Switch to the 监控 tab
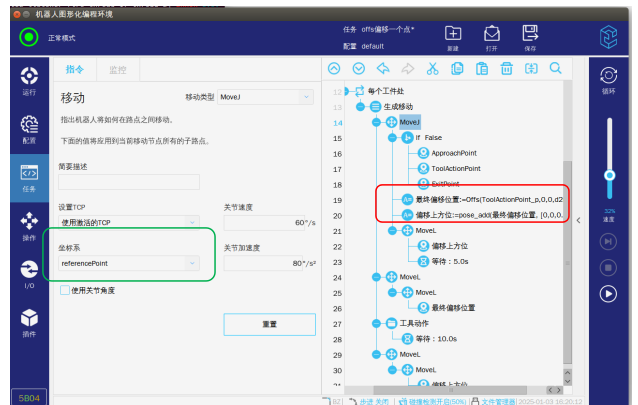638x405 pixels. pos(117,70)
